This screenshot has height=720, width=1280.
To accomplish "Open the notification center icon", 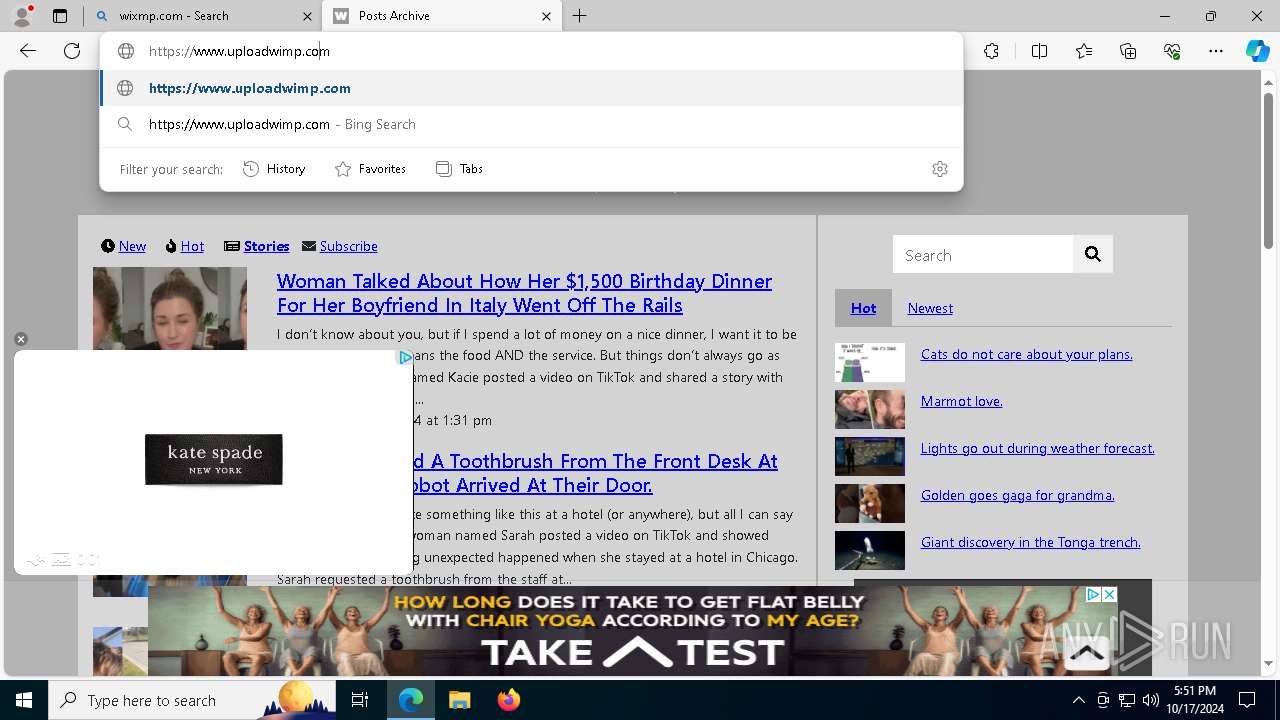I will tap(1247, 700).
